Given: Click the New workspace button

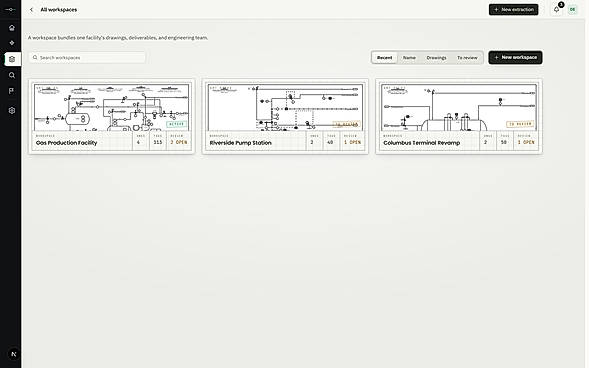Looking at the screenshot, I should [x=515, y=57].
